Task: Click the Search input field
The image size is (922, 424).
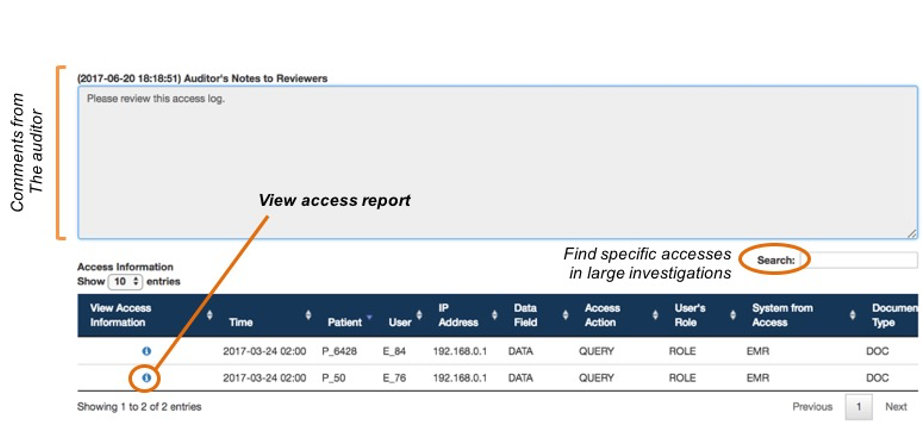Action: click(858, 260)
